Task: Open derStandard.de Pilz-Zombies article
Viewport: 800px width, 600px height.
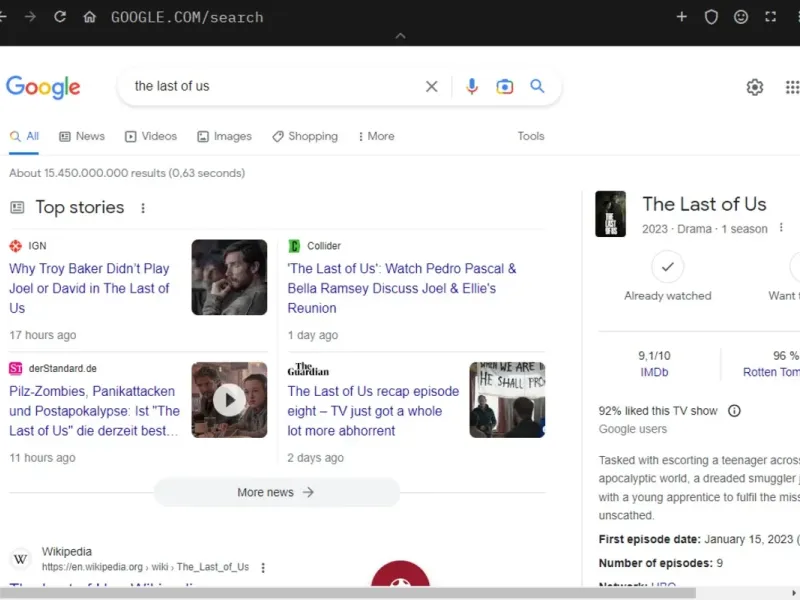Action: pyautogui.click(x=94, y=411)
